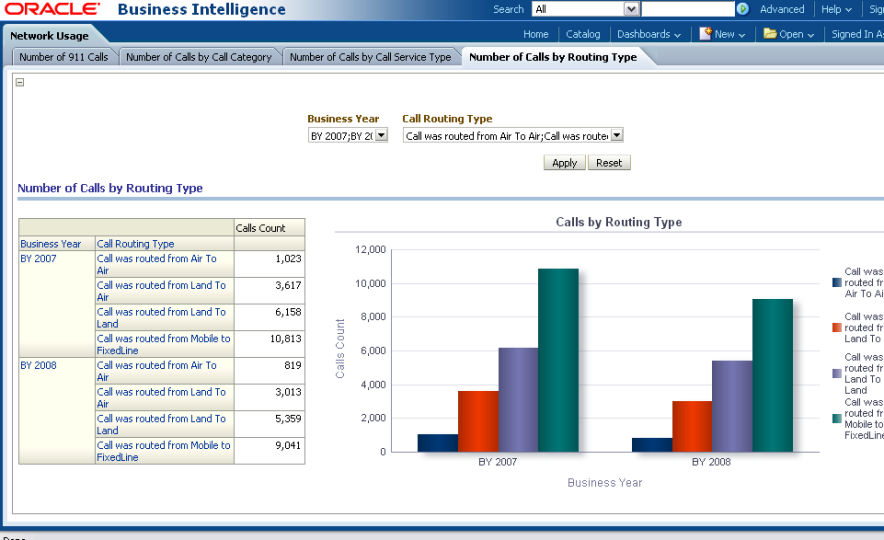The height and width of the screenshot is (540, 884).
Task: Click the value 5,359 cell
Action: 269,424
